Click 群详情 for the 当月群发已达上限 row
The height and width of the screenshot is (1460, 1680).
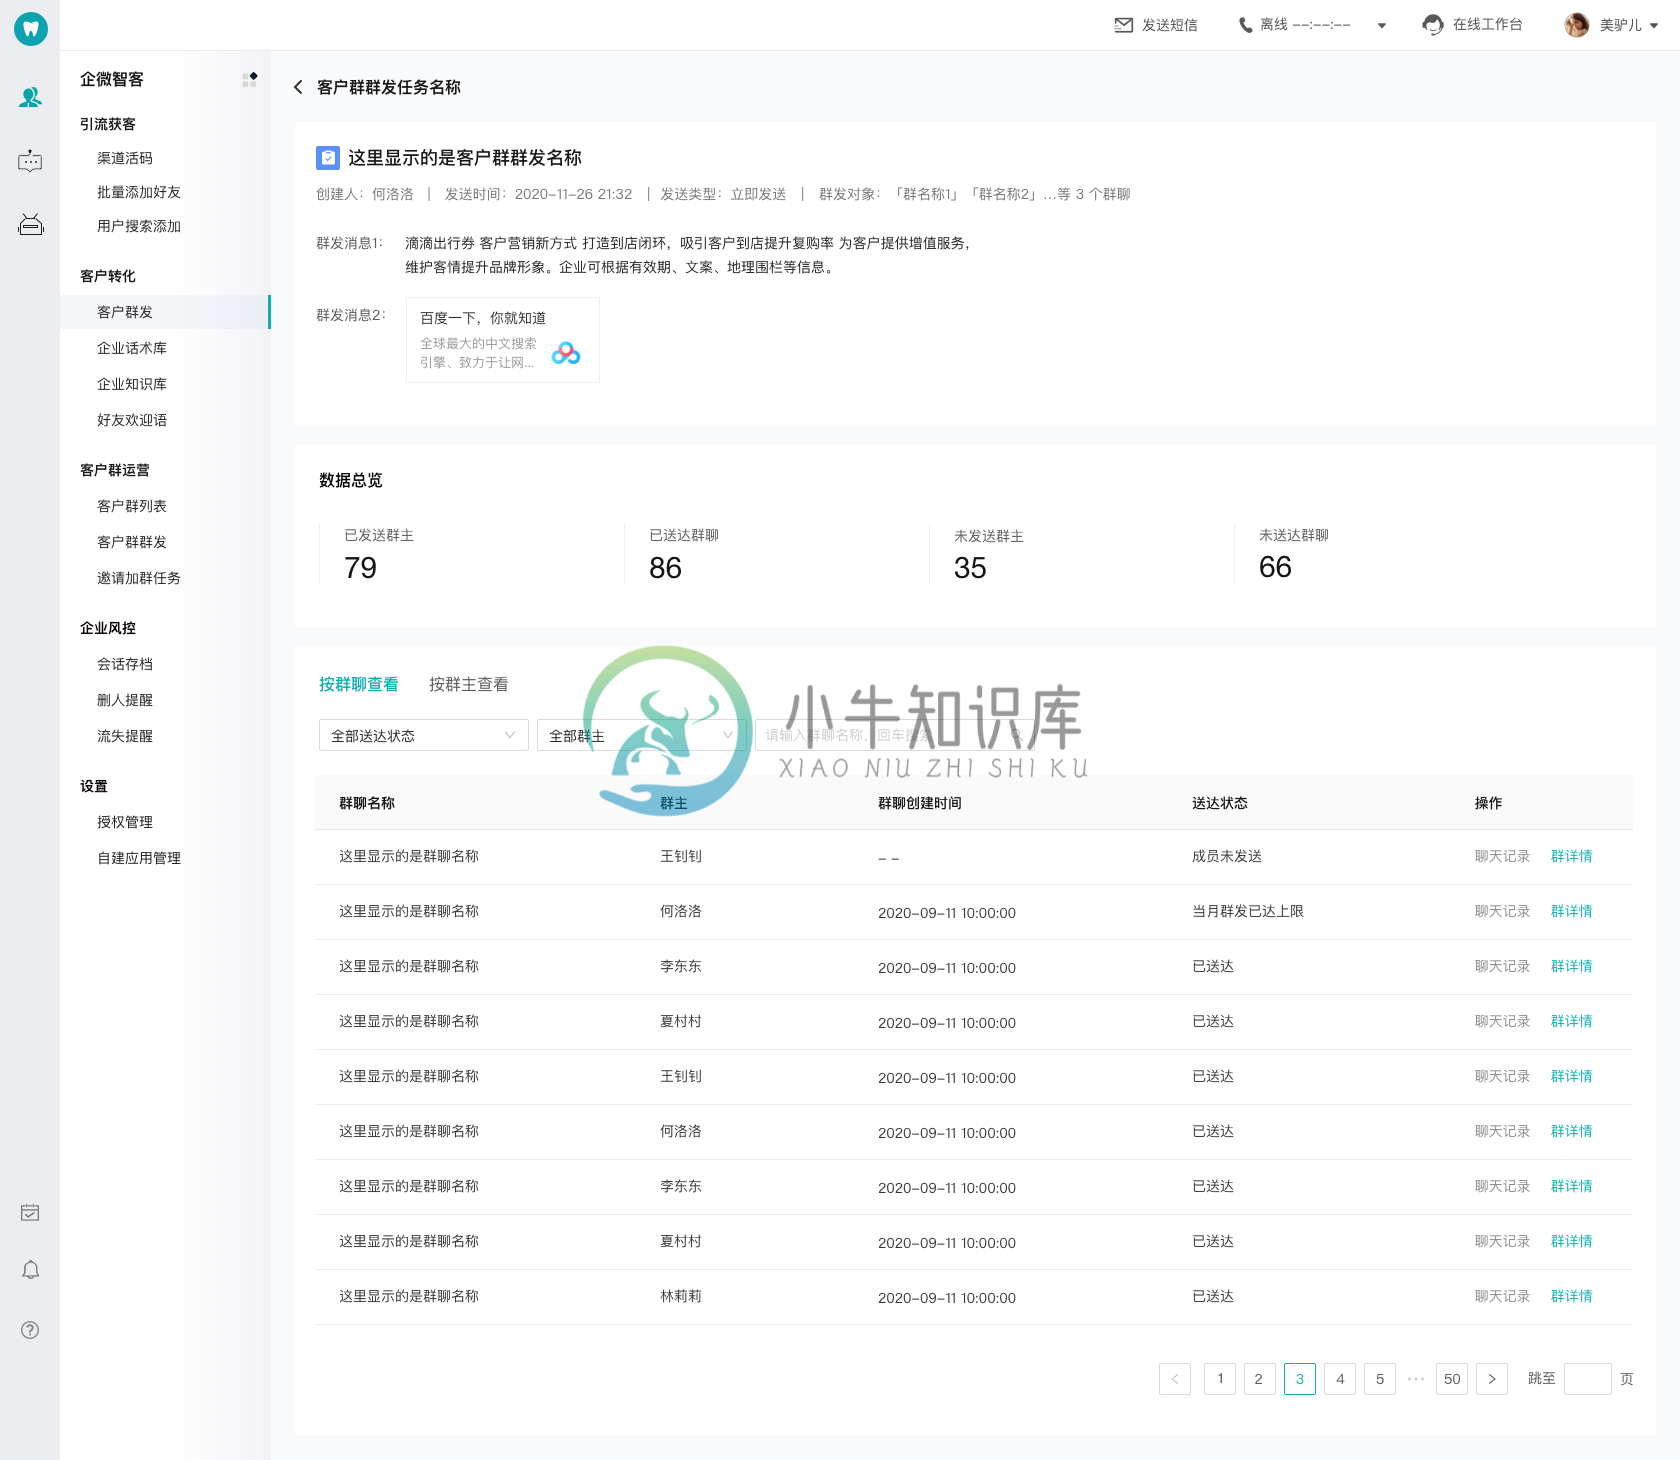pos(1571,911)
